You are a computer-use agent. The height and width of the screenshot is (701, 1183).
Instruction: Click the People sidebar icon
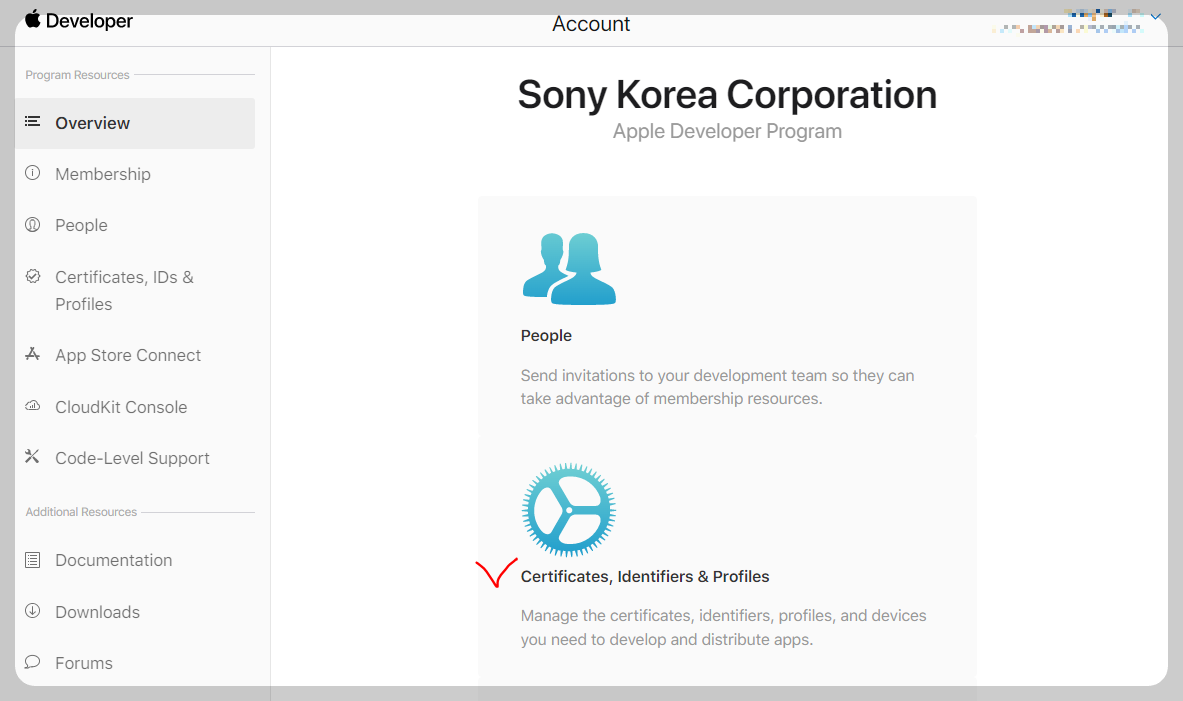[x=32, y=224]
